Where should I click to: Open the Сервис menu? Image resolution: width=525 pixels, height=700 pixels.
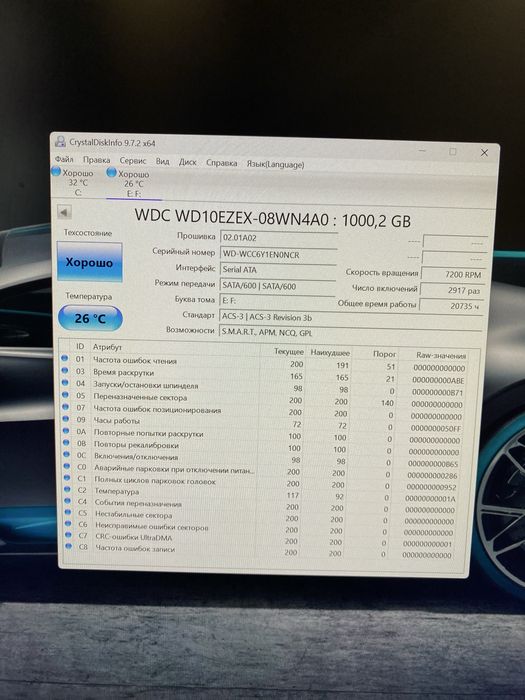tap(133, 161)
